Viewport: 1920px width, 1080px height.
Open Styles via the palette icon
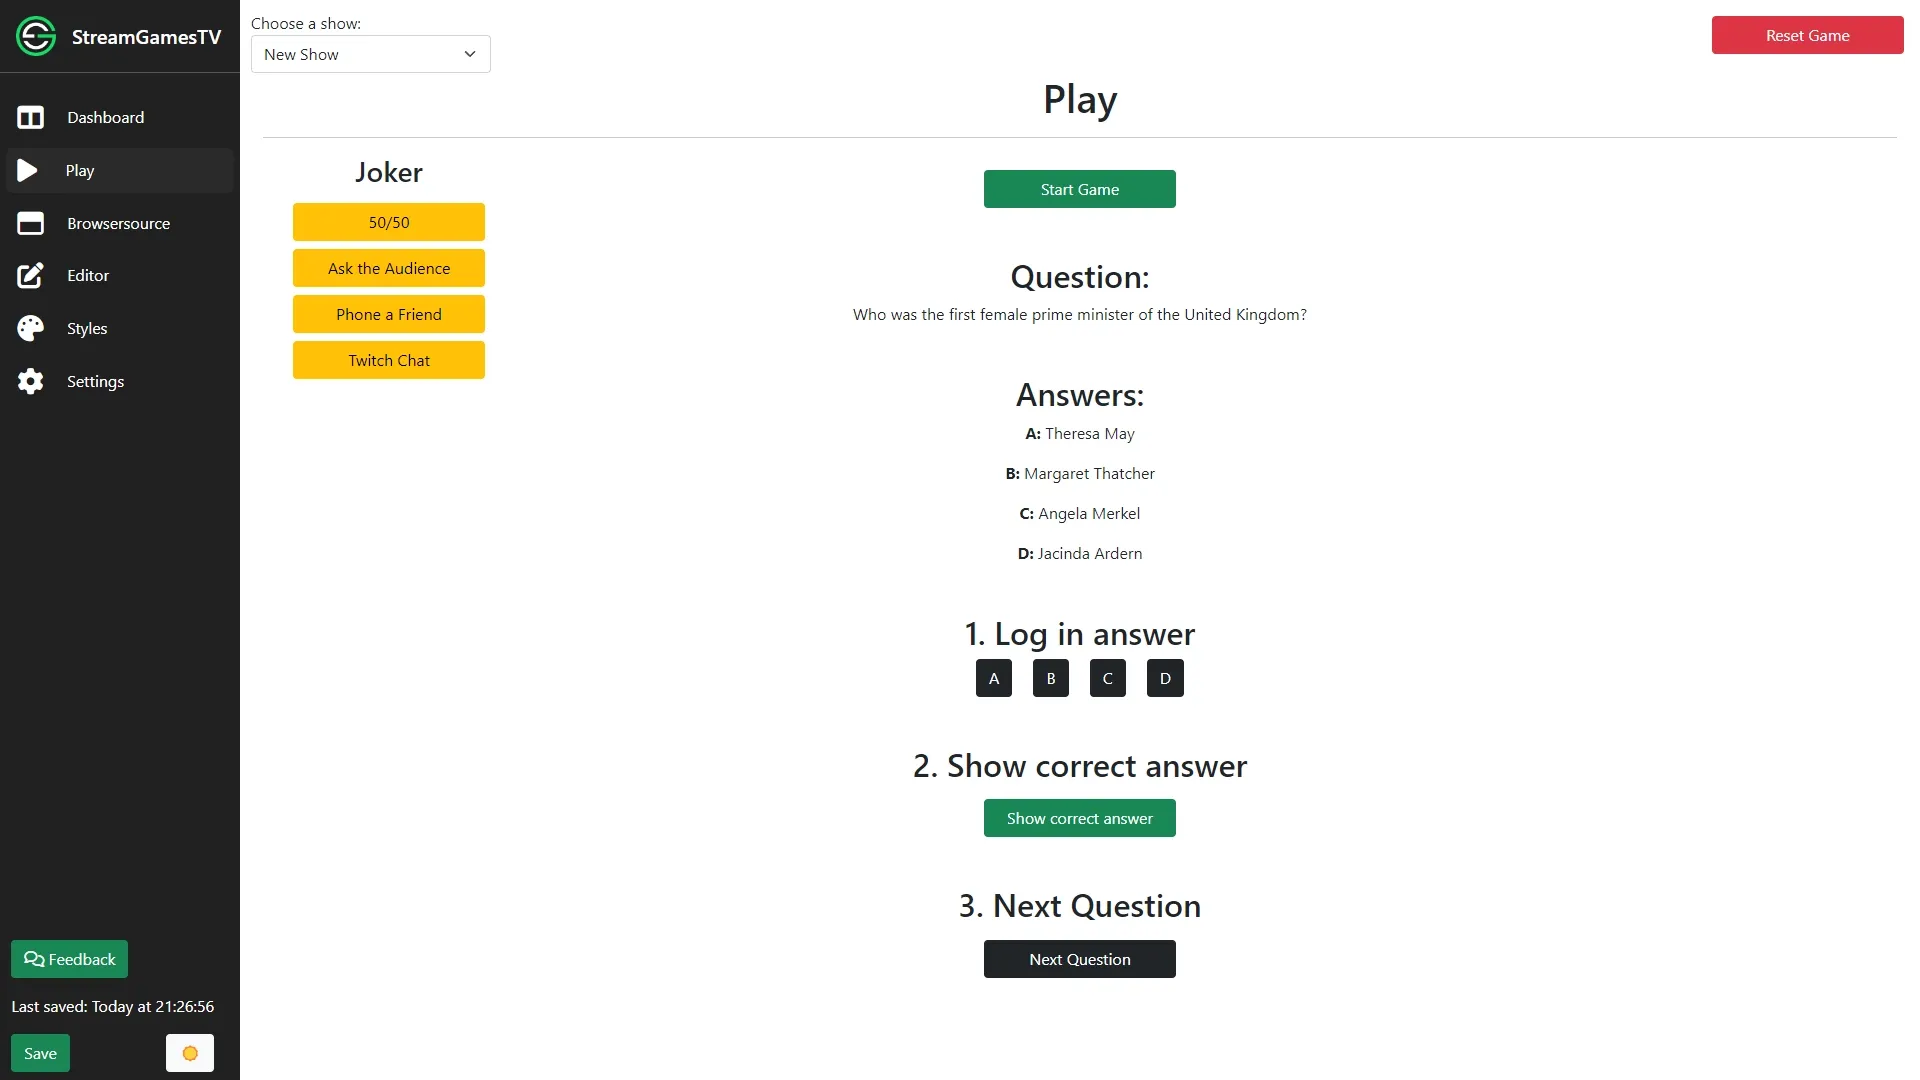coord(30,329)
